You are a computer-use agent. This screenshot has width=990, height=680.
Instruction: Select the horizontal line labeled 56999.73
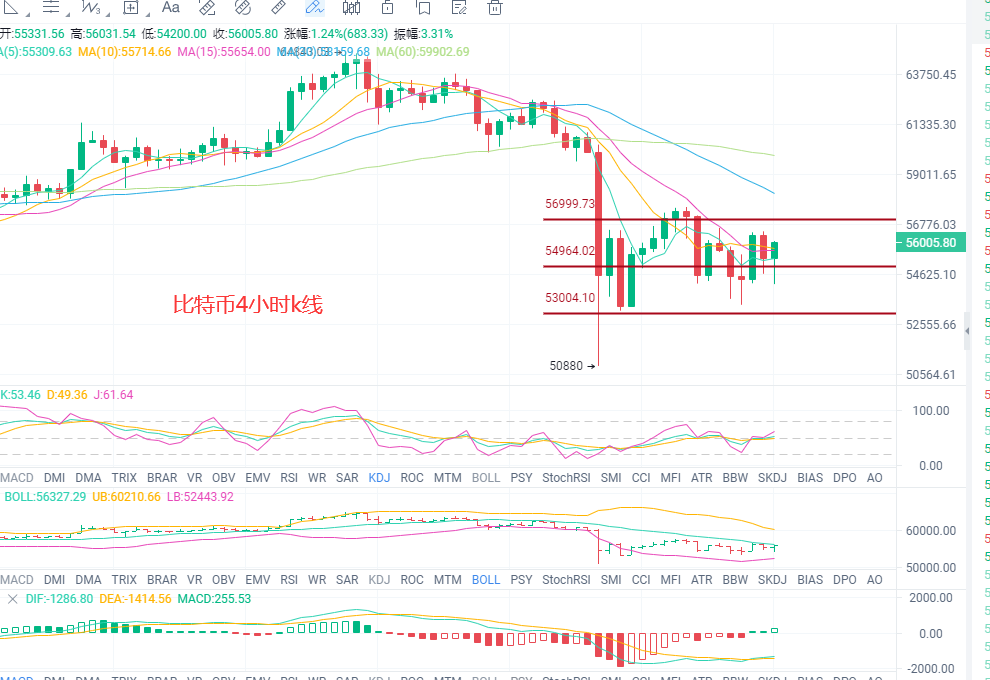click(720, 219)
